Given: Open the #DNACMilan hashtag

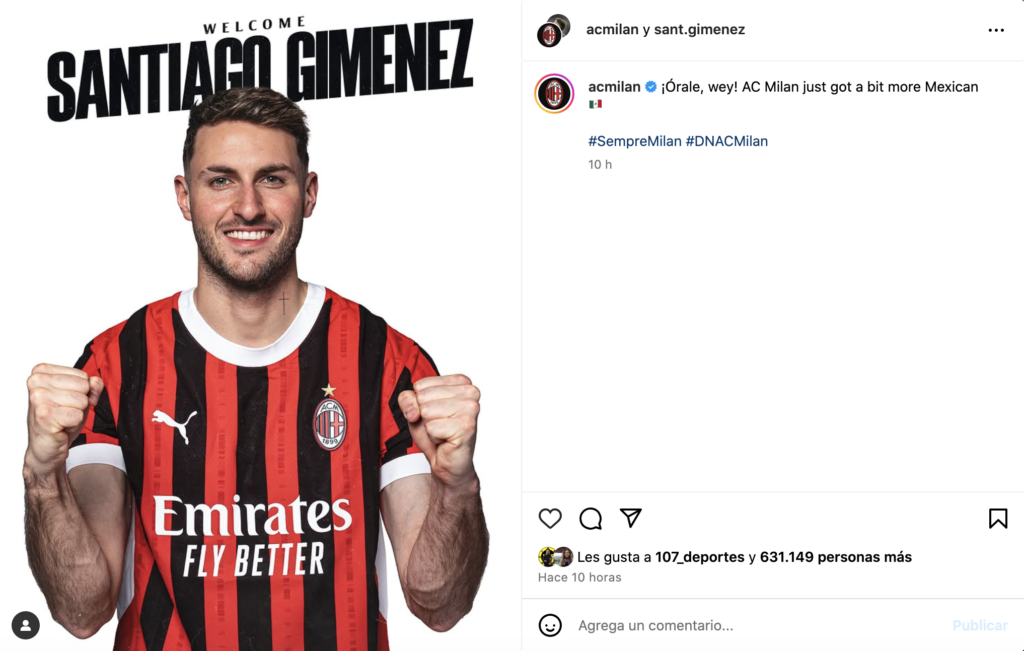Looking at the screenshot, I should 726,141.
